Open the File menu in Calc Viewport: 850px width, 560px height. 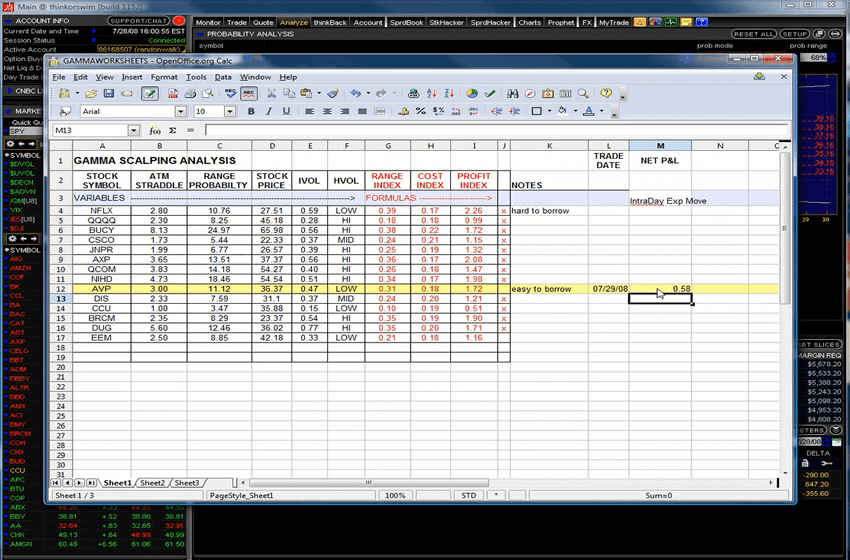(59, 77)
